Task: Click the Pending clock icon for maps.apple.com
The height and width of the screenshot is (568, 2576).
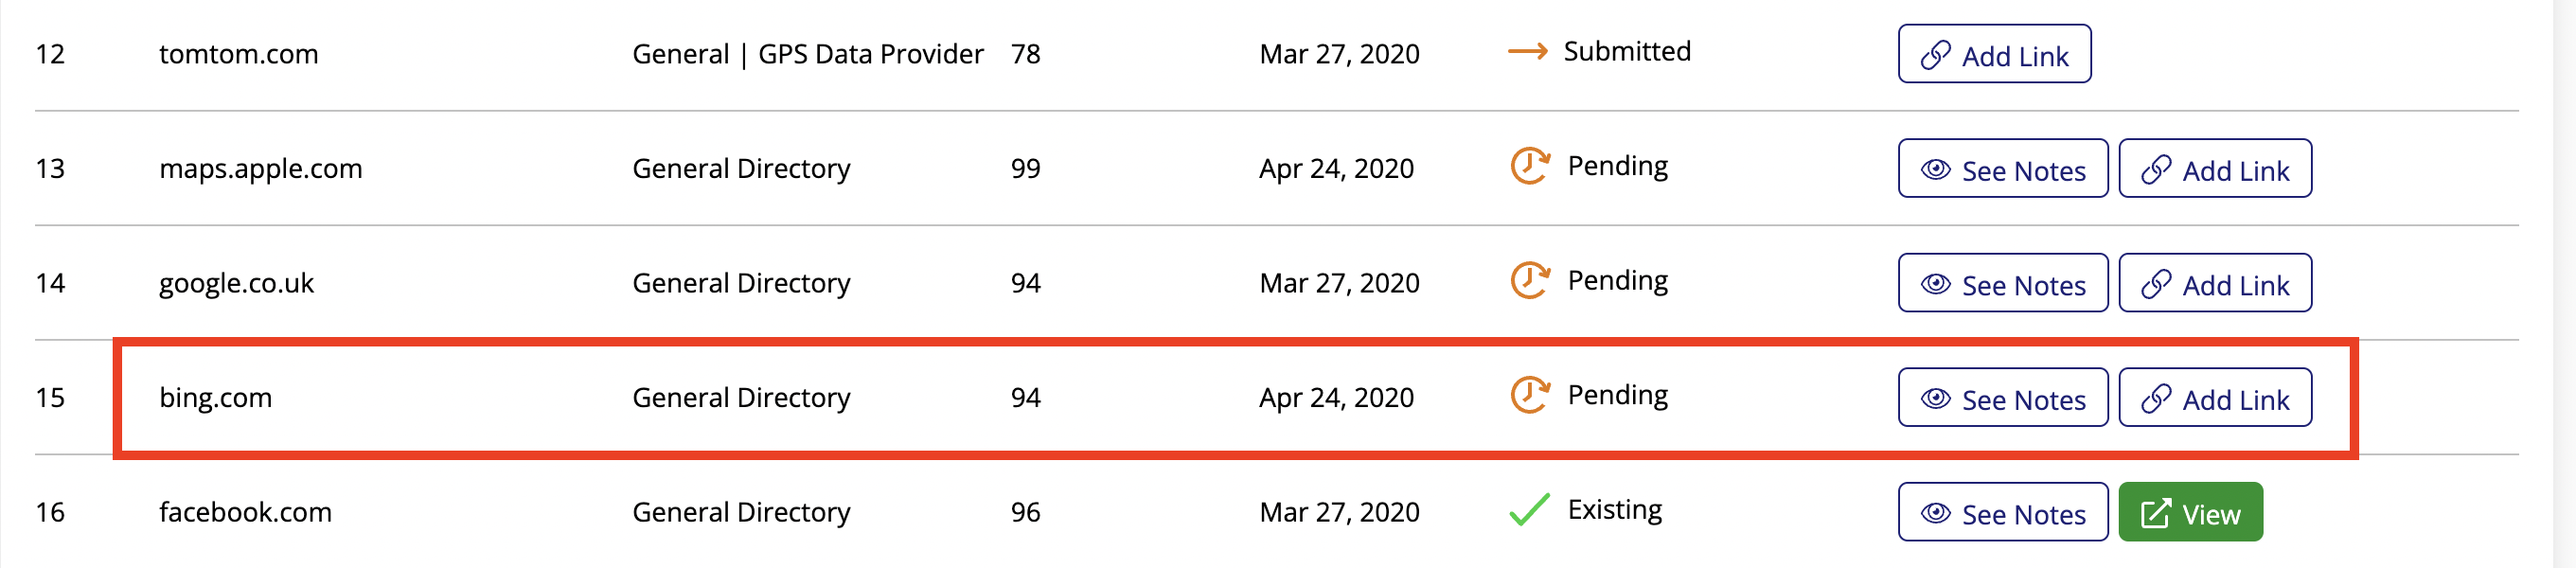Action: 1529,166
